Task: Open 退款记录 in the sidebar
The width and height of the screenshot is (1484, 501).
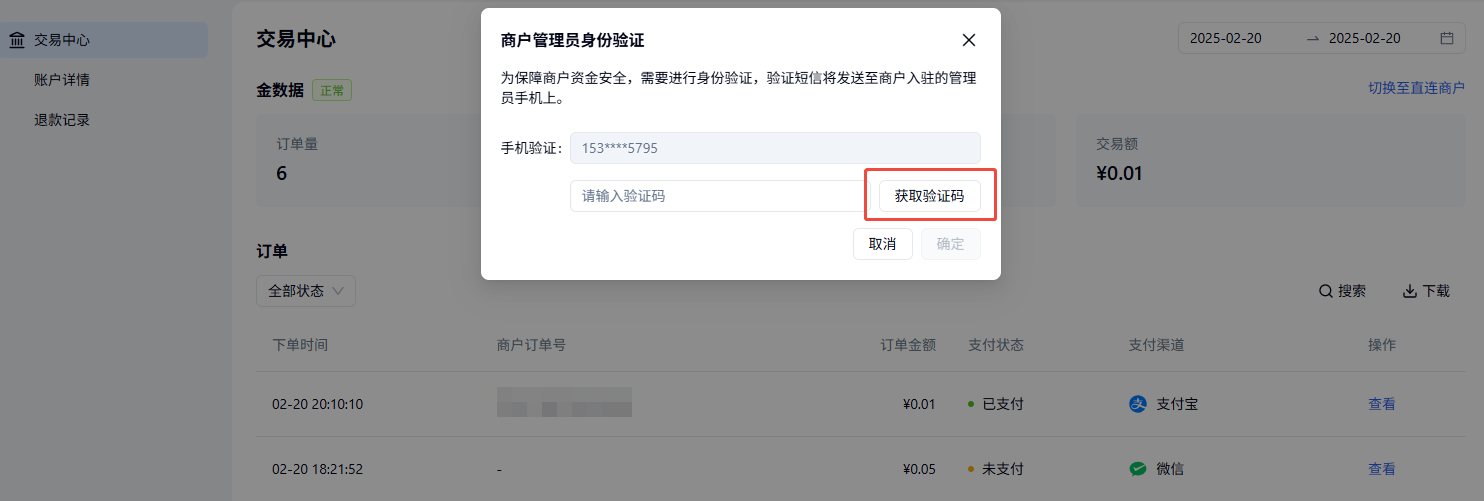Action: coord(62,120)
